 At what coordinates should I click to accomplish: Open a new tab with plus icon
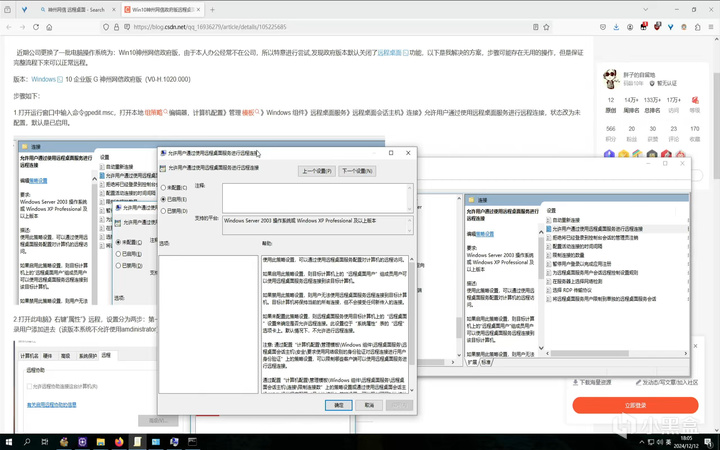(212, 9)
